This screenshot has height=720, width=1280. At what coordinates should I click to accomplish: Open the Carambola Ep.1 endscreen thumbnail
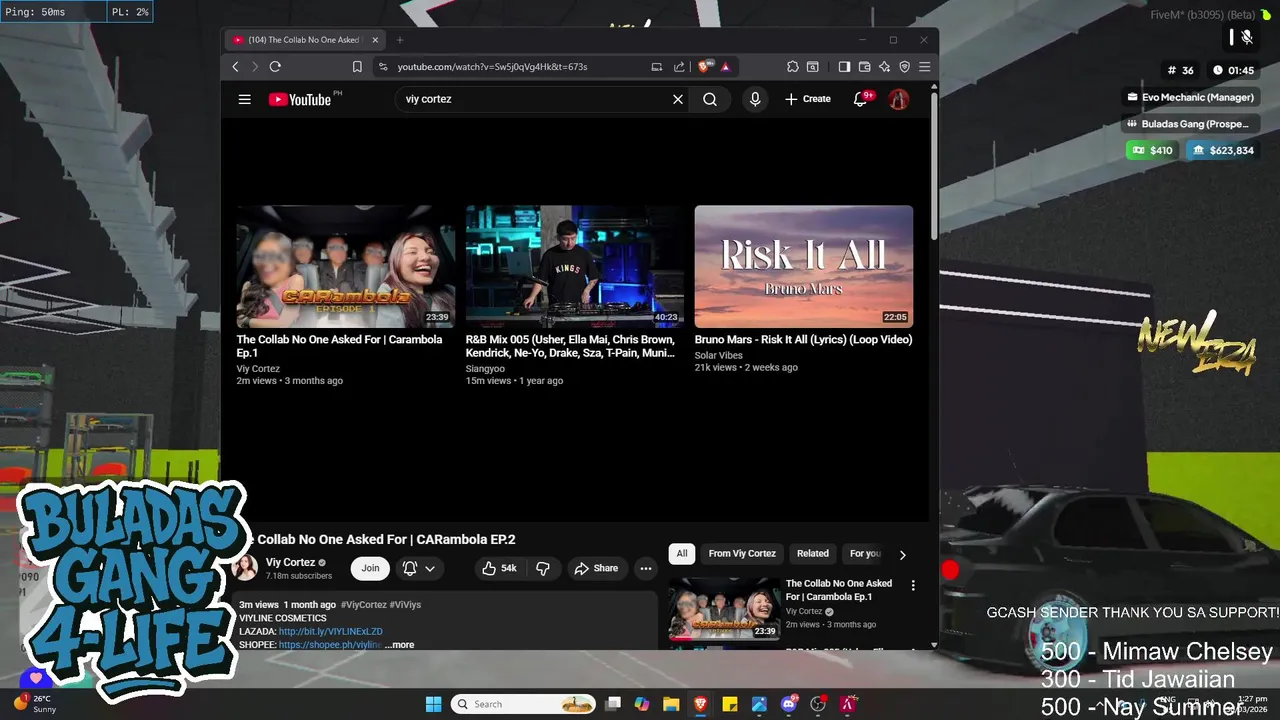[x=346, y=267]
